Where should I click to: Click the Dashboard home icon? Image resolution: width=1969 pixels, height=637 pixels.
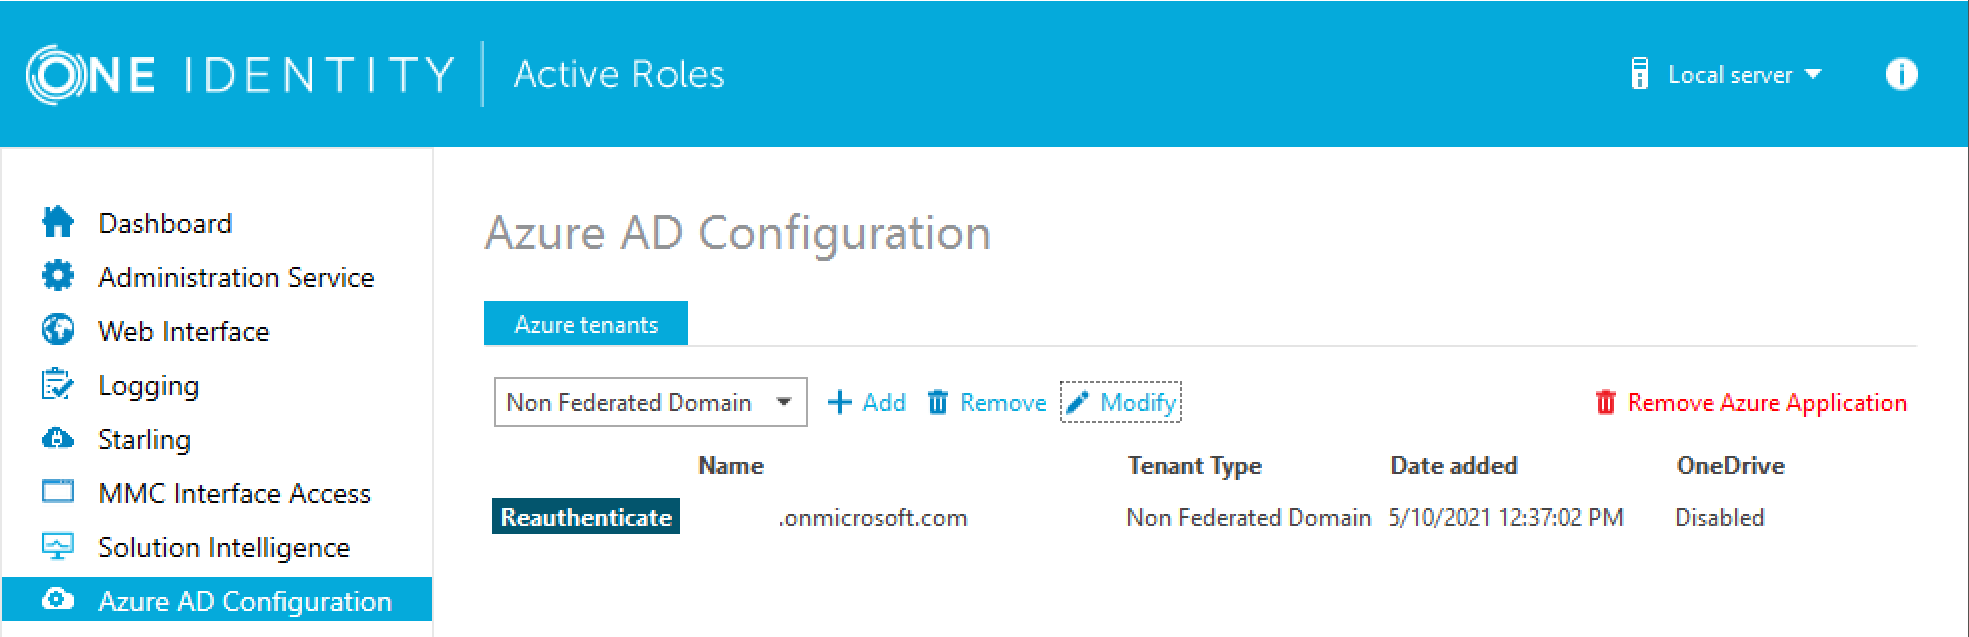pos(58,222)
